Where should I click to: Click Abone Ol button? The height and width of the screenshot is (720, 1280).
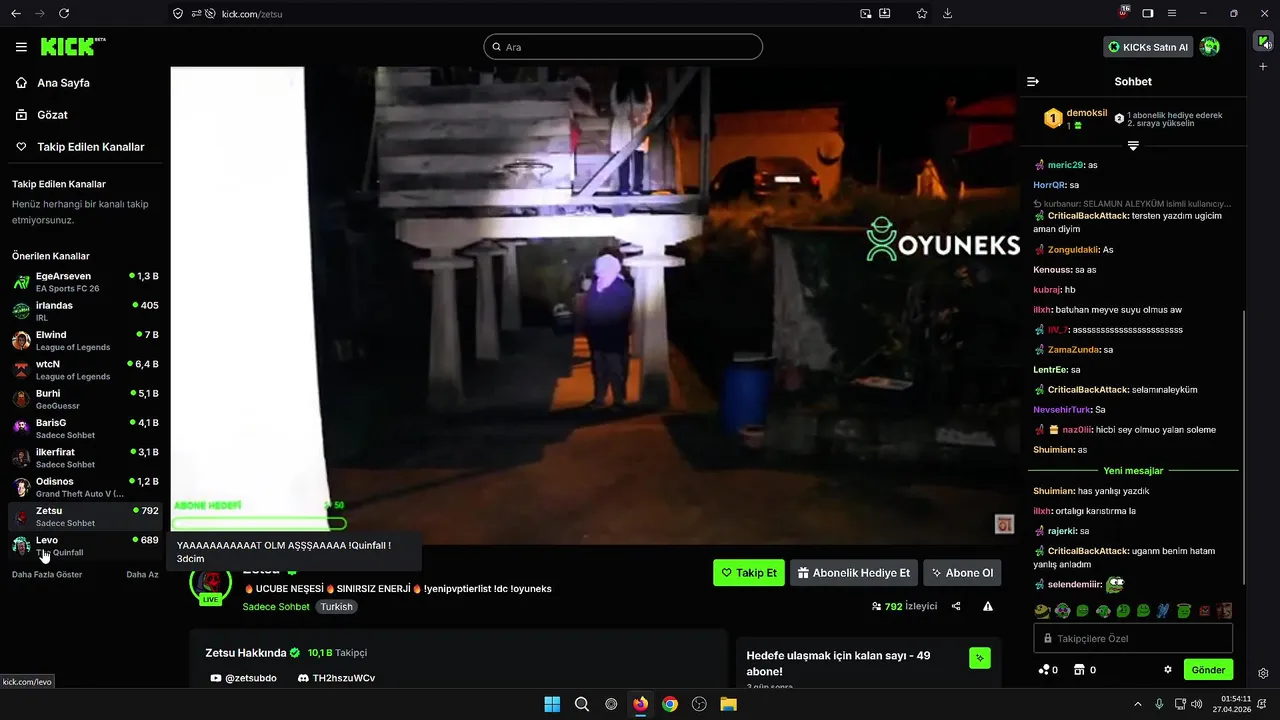tap(962, 573)
